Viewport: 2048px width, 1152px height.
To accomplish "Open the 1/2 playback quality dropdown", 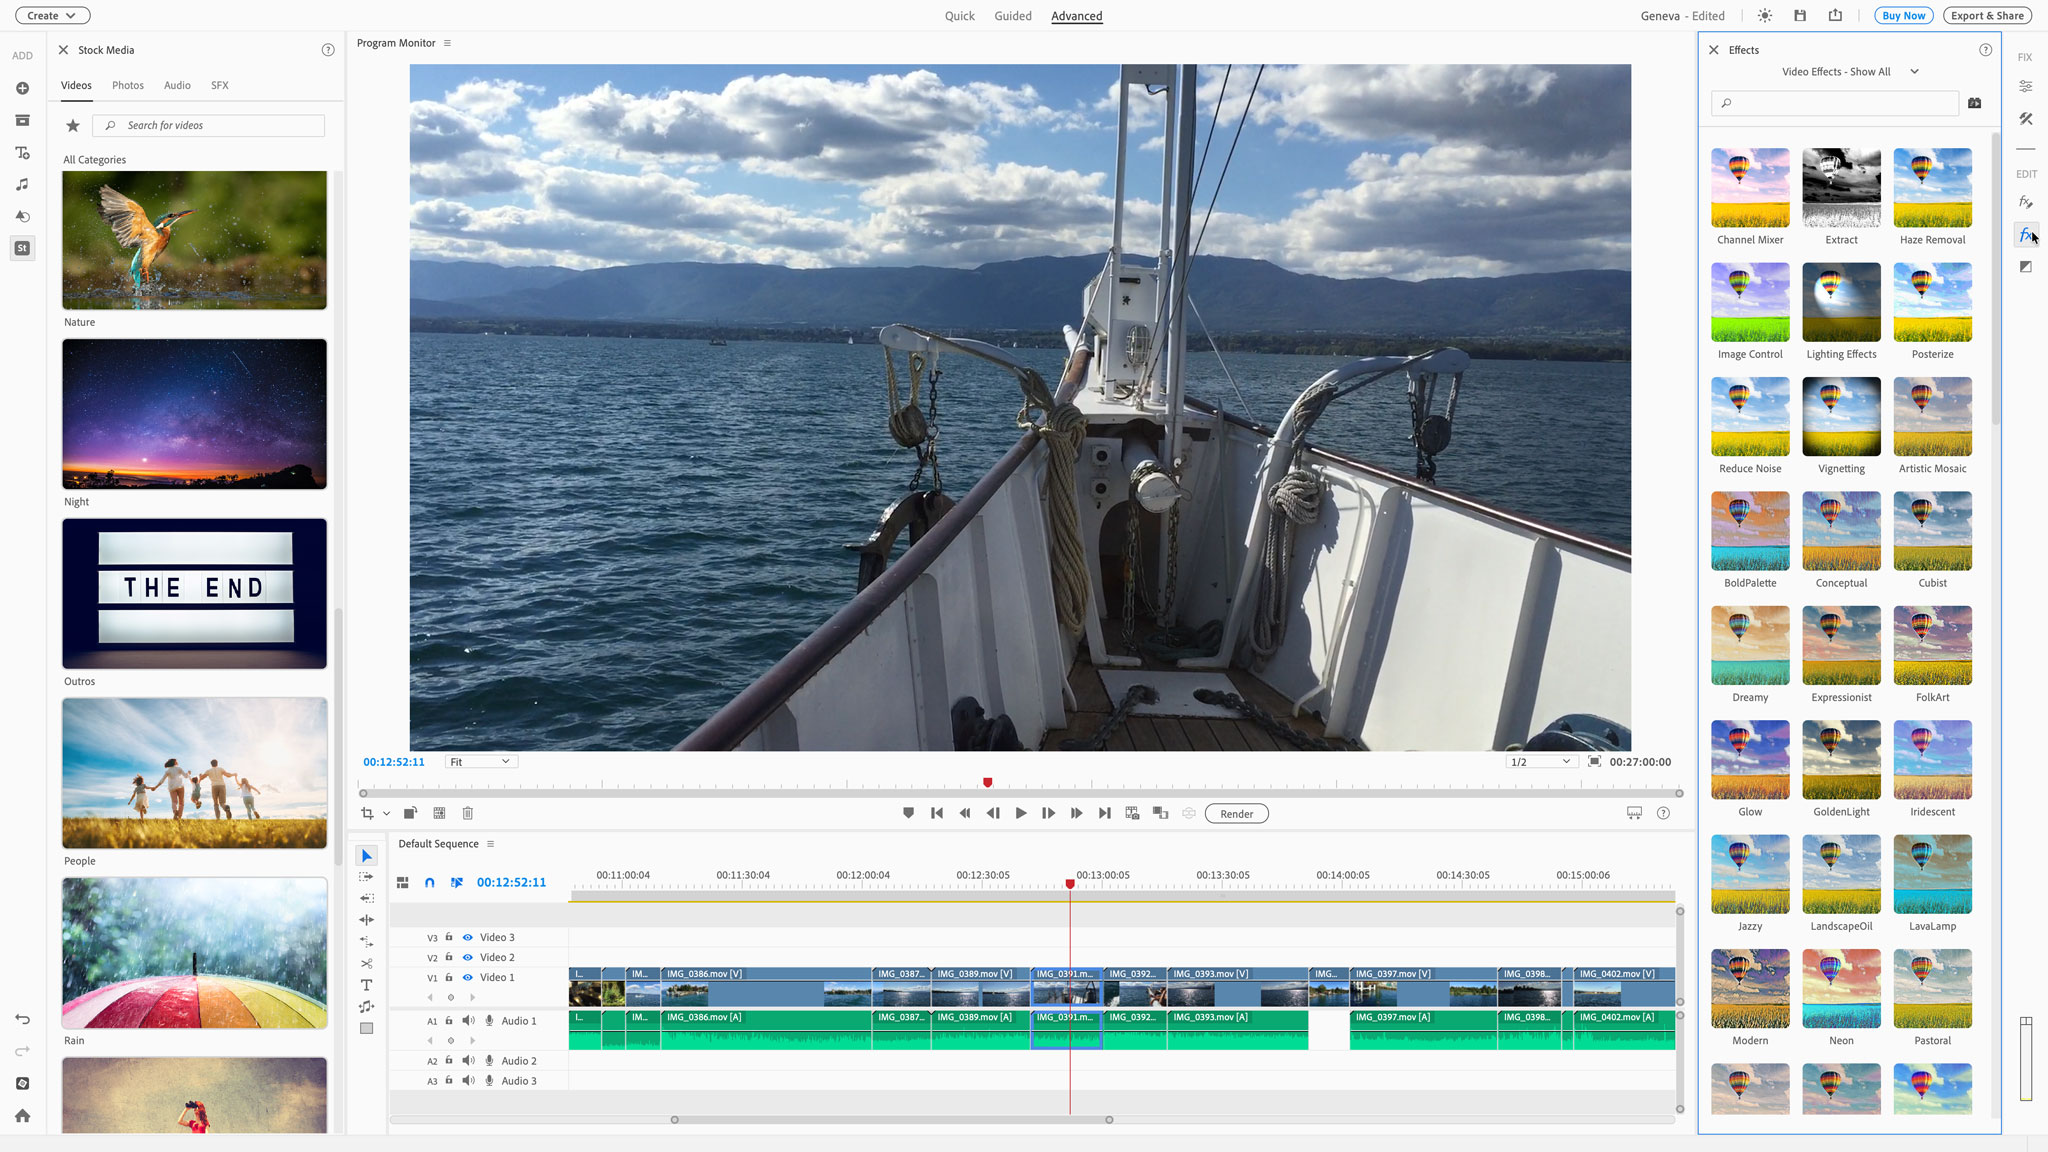I will click(x=1540, y=762).
